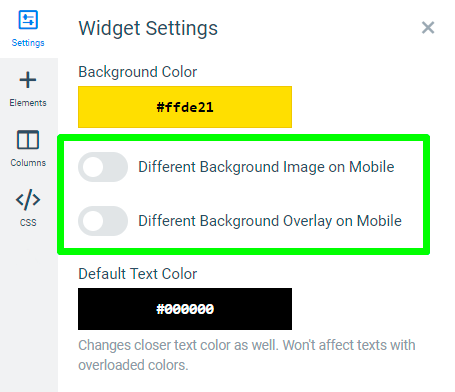The image size is (455, 392).
Task: Switch to the Elements tab label
Action: click(28, 103)
